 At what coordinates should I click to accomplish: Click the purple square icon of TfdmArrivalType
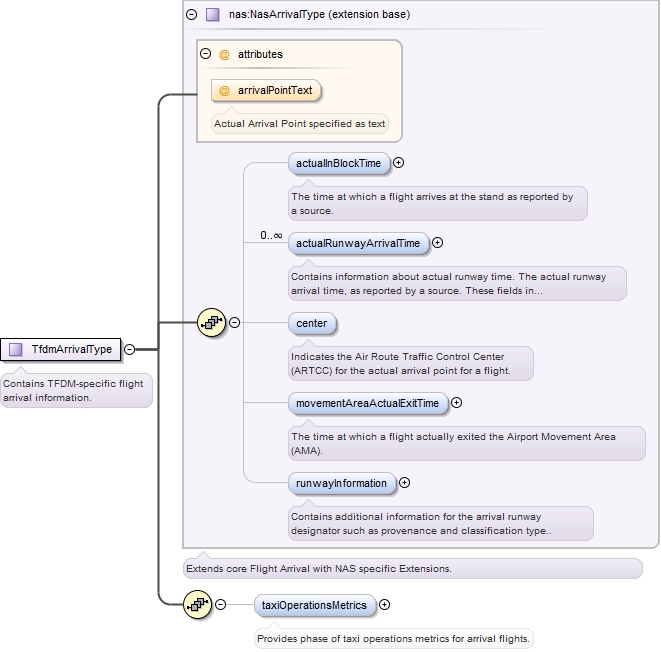click(x=16, y=349)
